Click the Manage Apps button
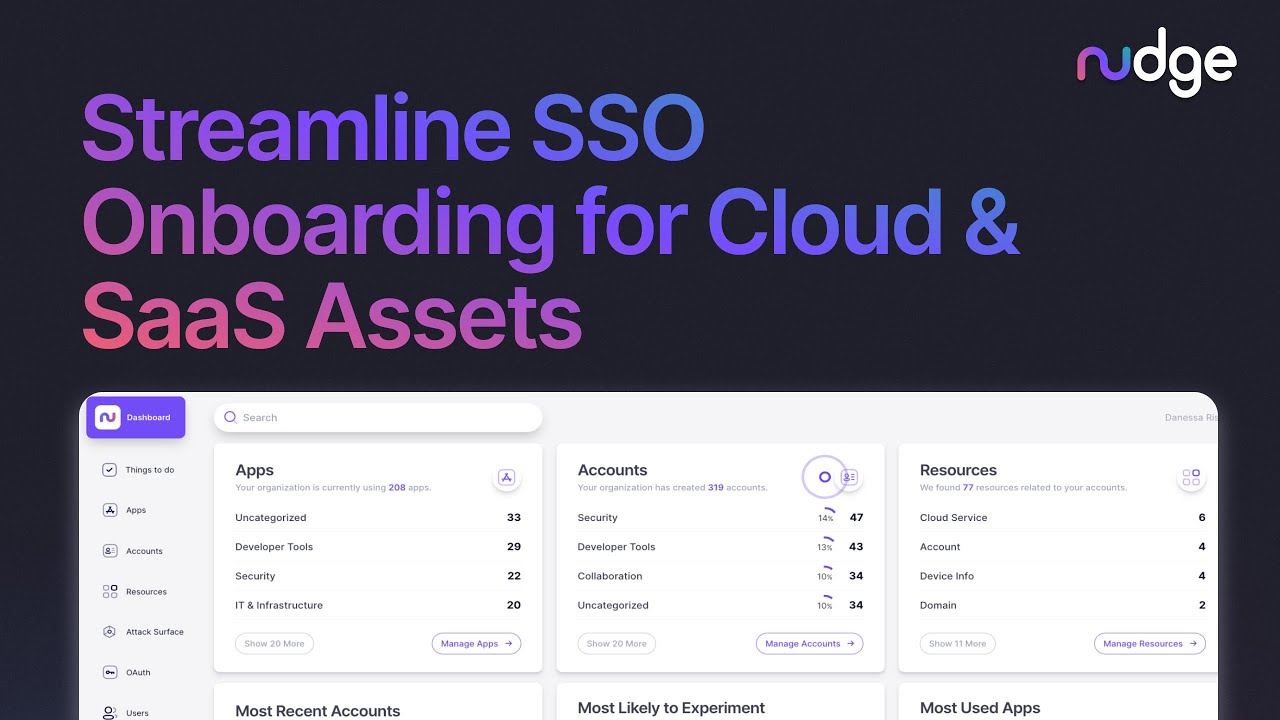Screen dimensions: 1280x720 [476, 644]
